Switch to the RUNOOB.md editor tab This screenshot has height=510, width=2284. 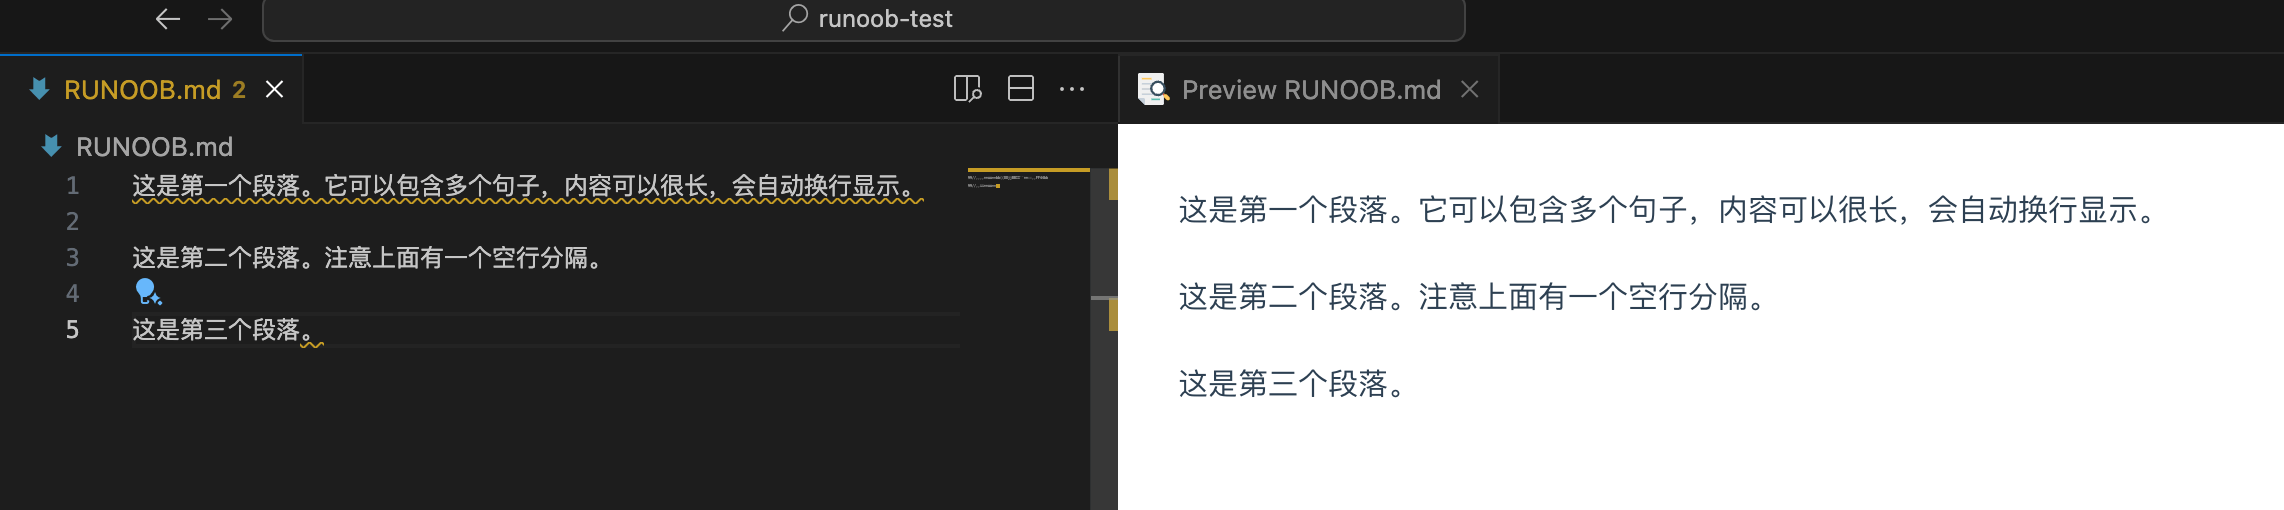(x=142, y=90)
